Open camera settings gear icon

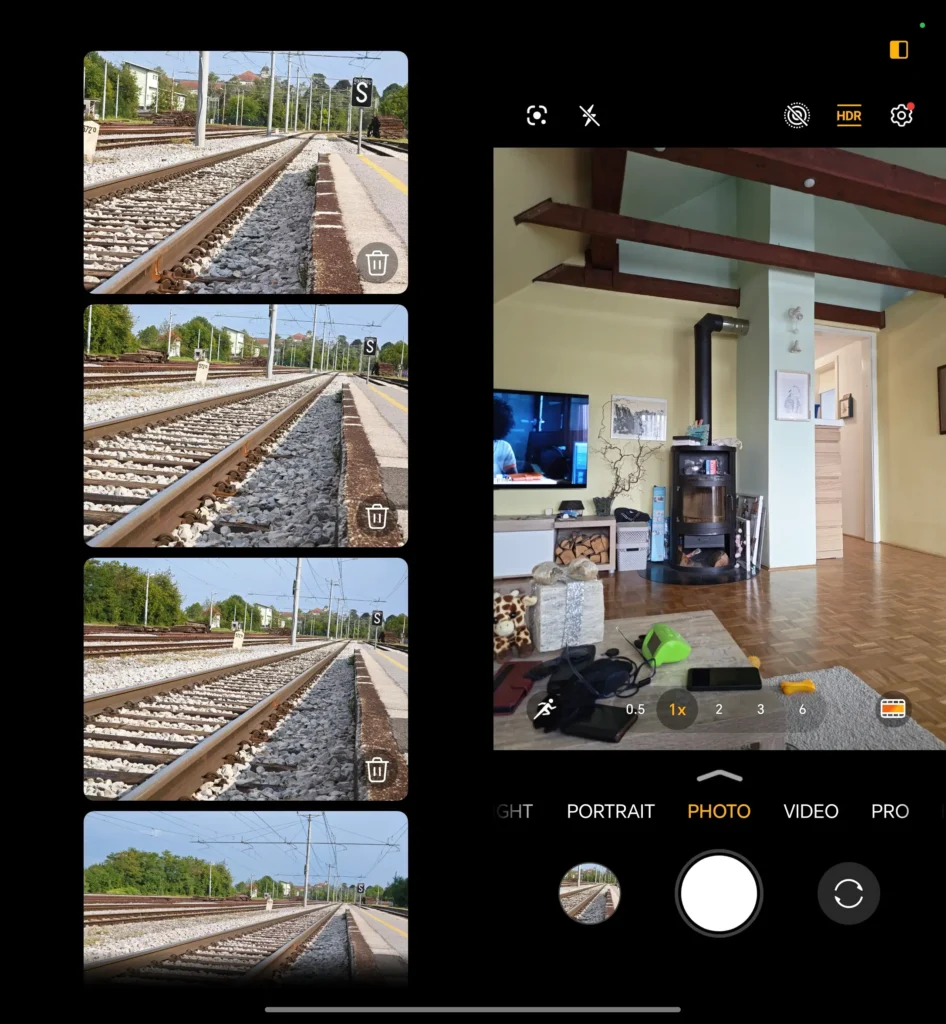point(901,116)
